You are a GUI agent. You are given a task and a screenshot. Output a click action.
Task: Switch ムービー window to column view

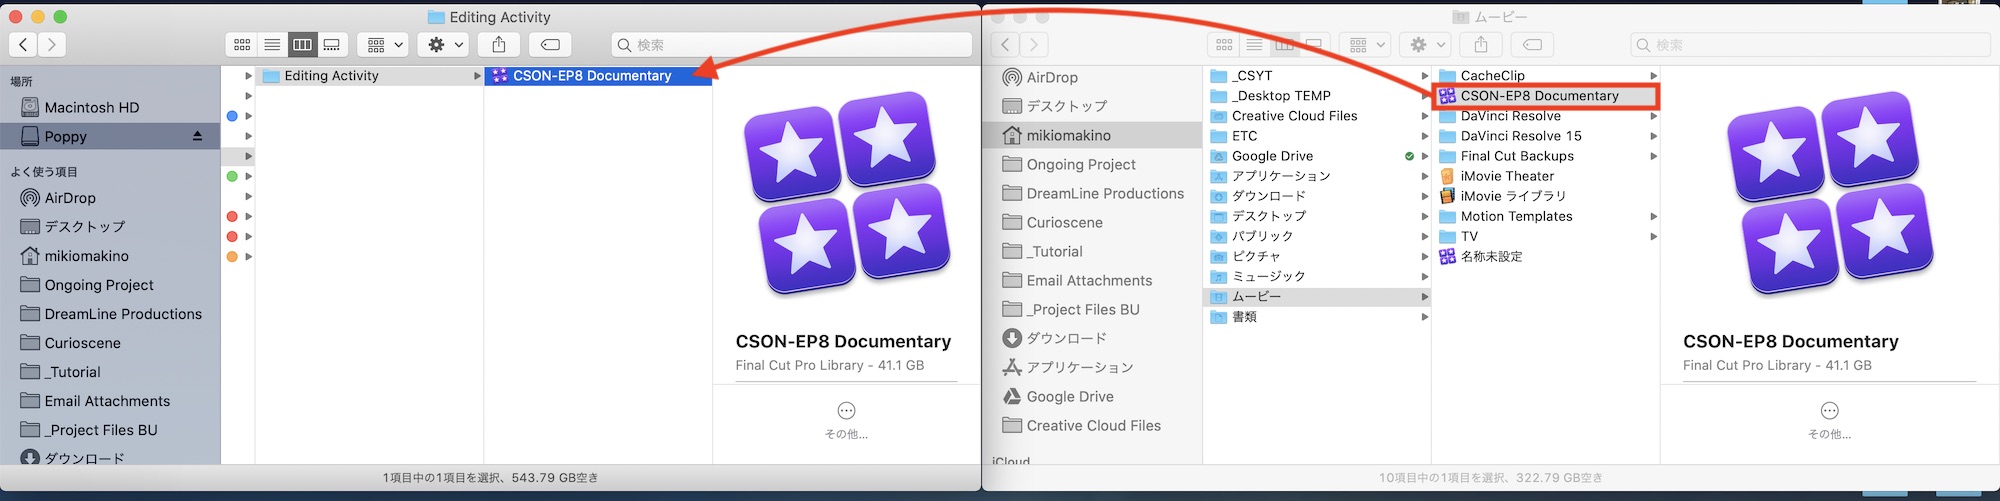coord(1284,44)
